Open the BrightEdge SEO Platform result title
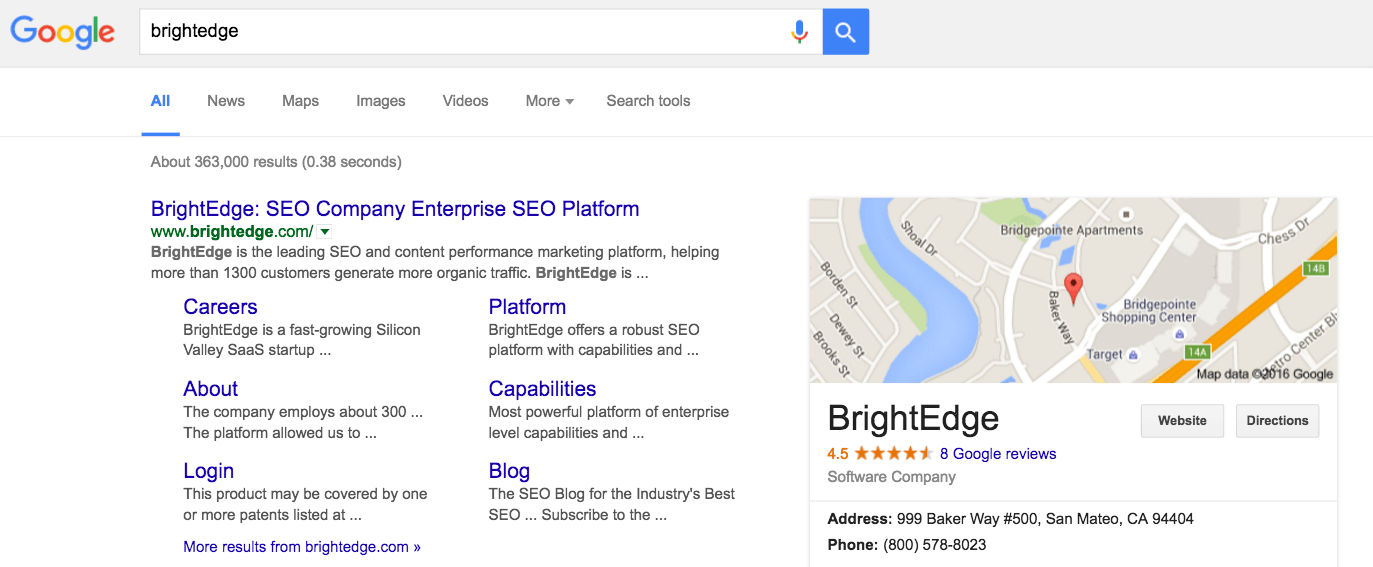The height and width of the screenshot is (567, 1373). point(395,209)
